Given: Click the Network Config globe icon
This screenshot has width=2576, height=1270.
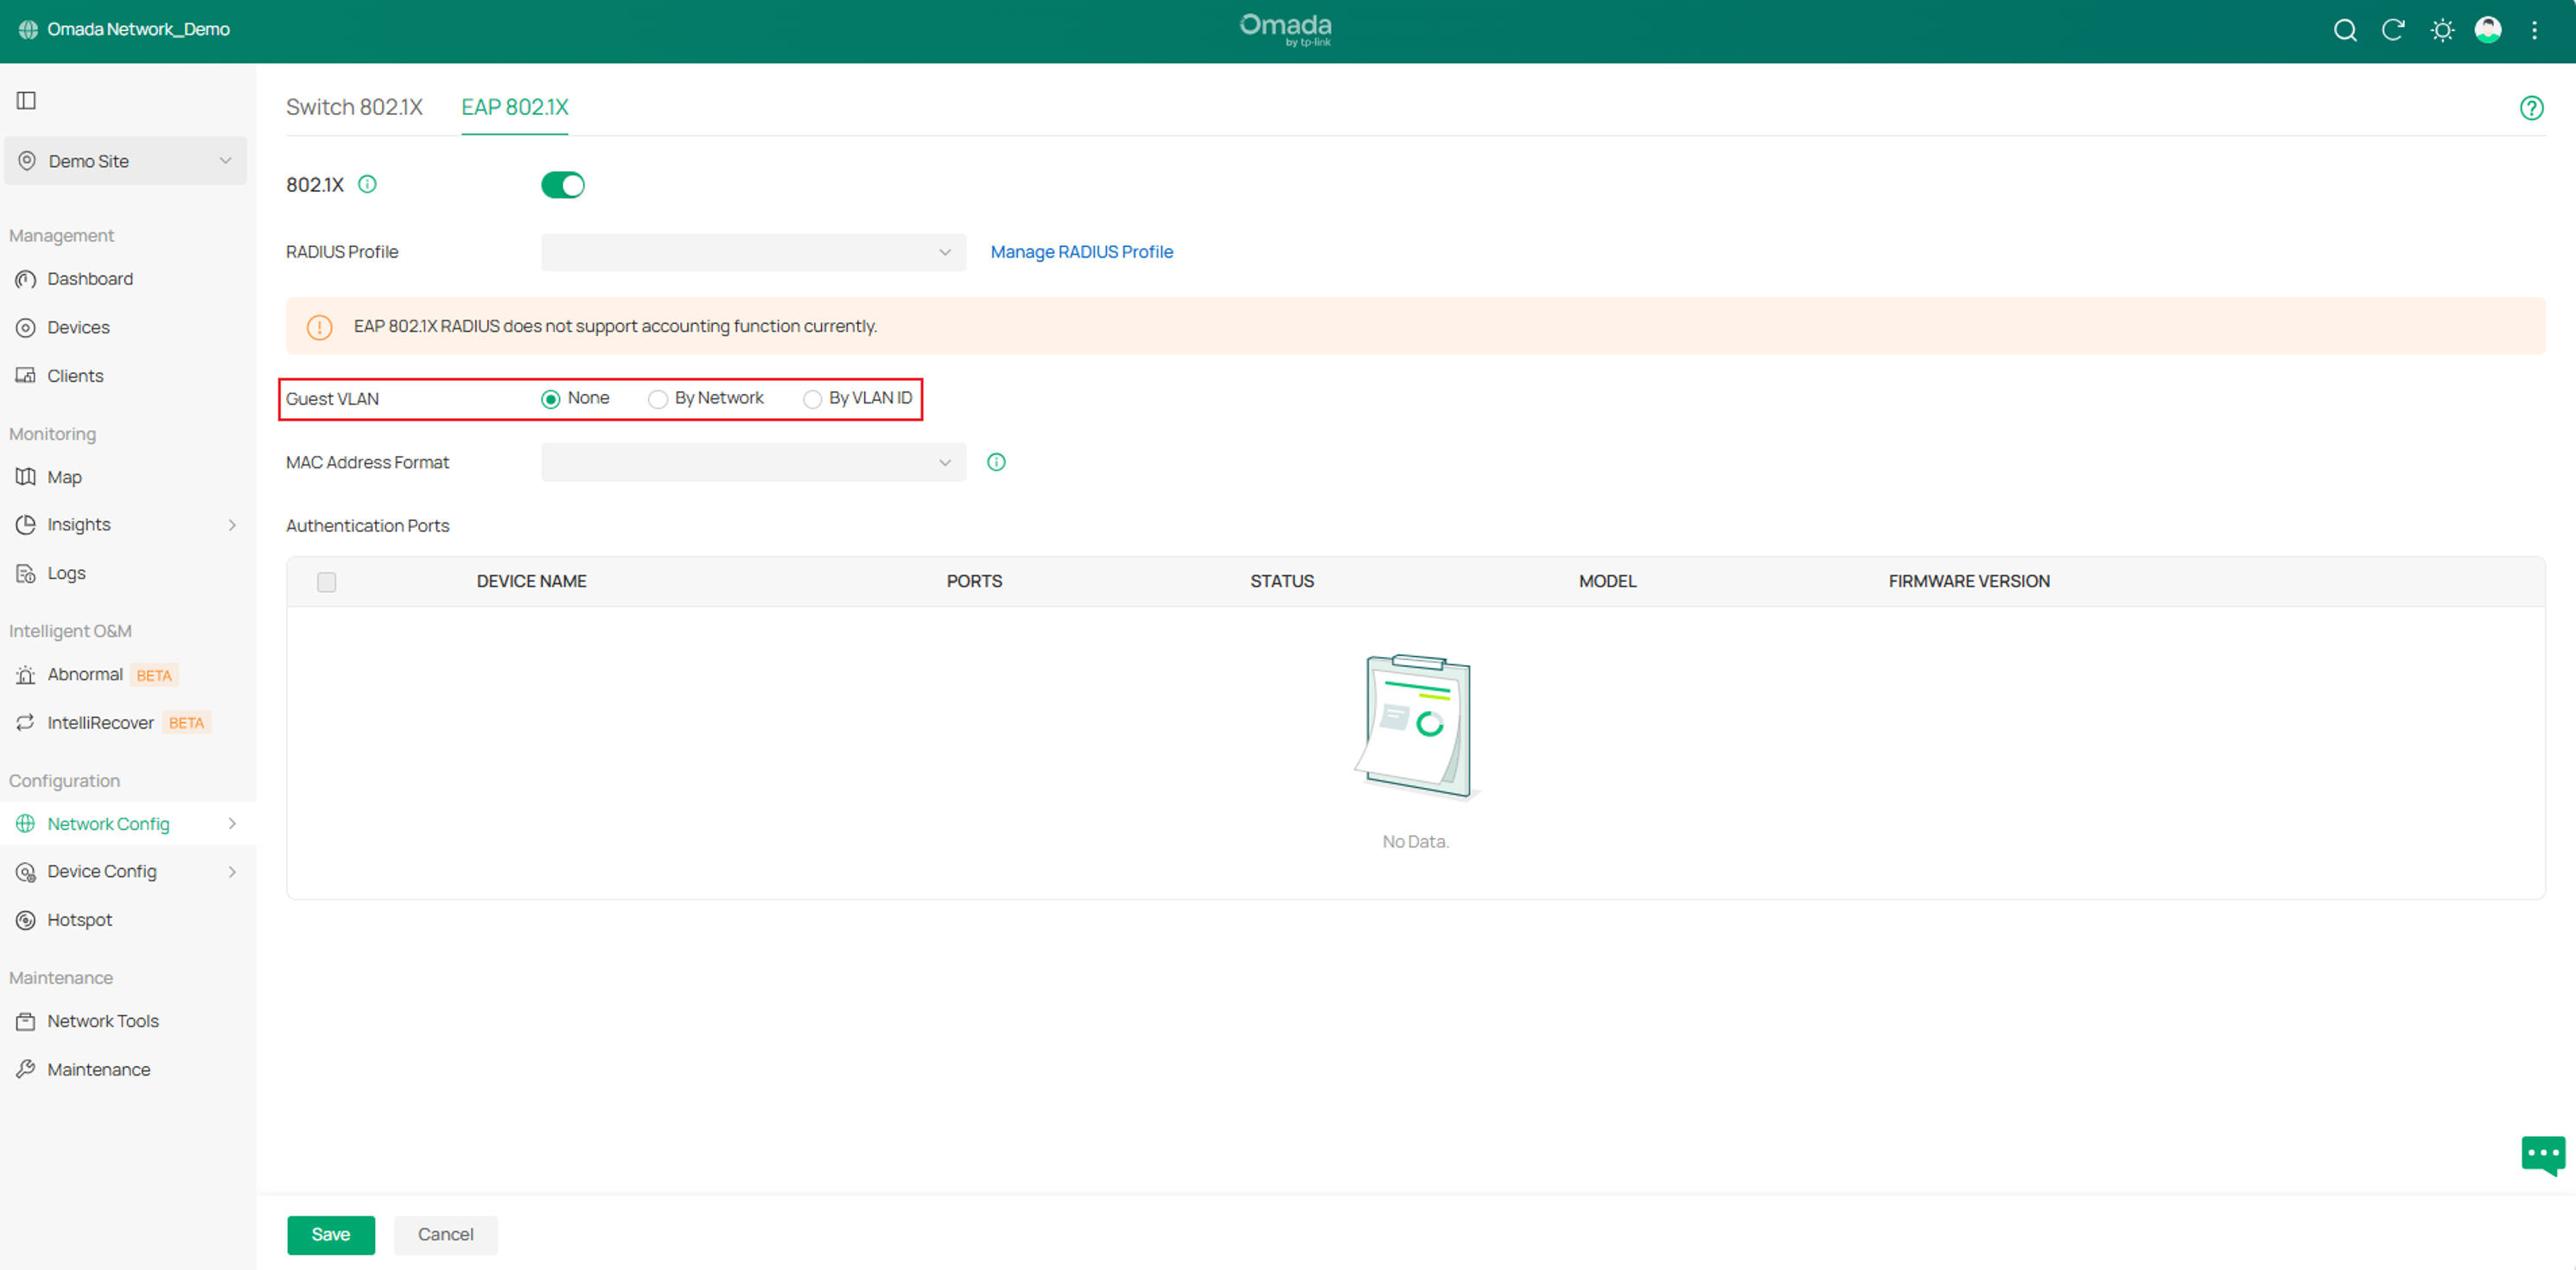Looking at the screenshot, I should click(x=26, y=823).
